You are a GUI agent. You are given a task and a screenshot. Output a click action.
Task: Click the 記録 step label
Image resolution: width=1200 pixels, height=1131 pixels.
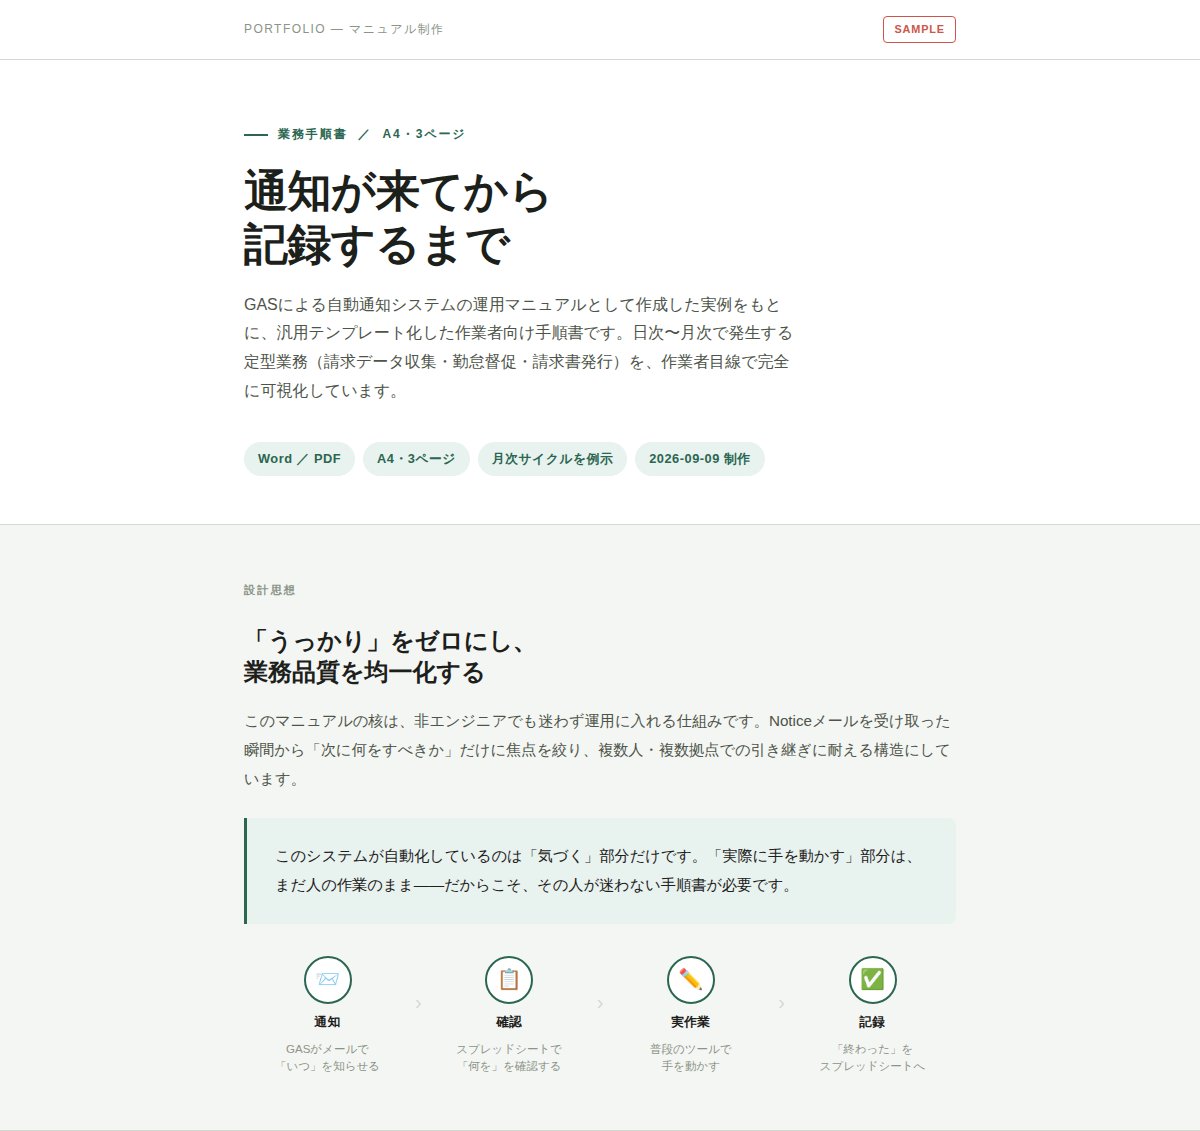tap(872, 1022)
